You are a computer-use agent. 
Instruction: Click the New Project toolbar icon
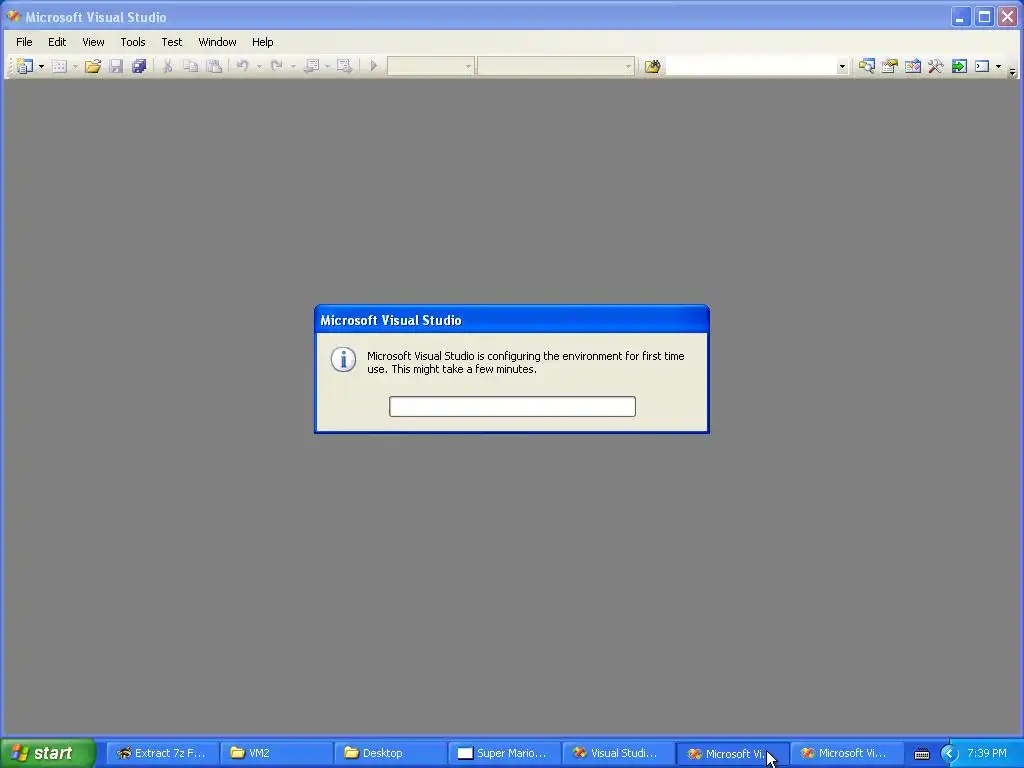[x=25, y=66]
